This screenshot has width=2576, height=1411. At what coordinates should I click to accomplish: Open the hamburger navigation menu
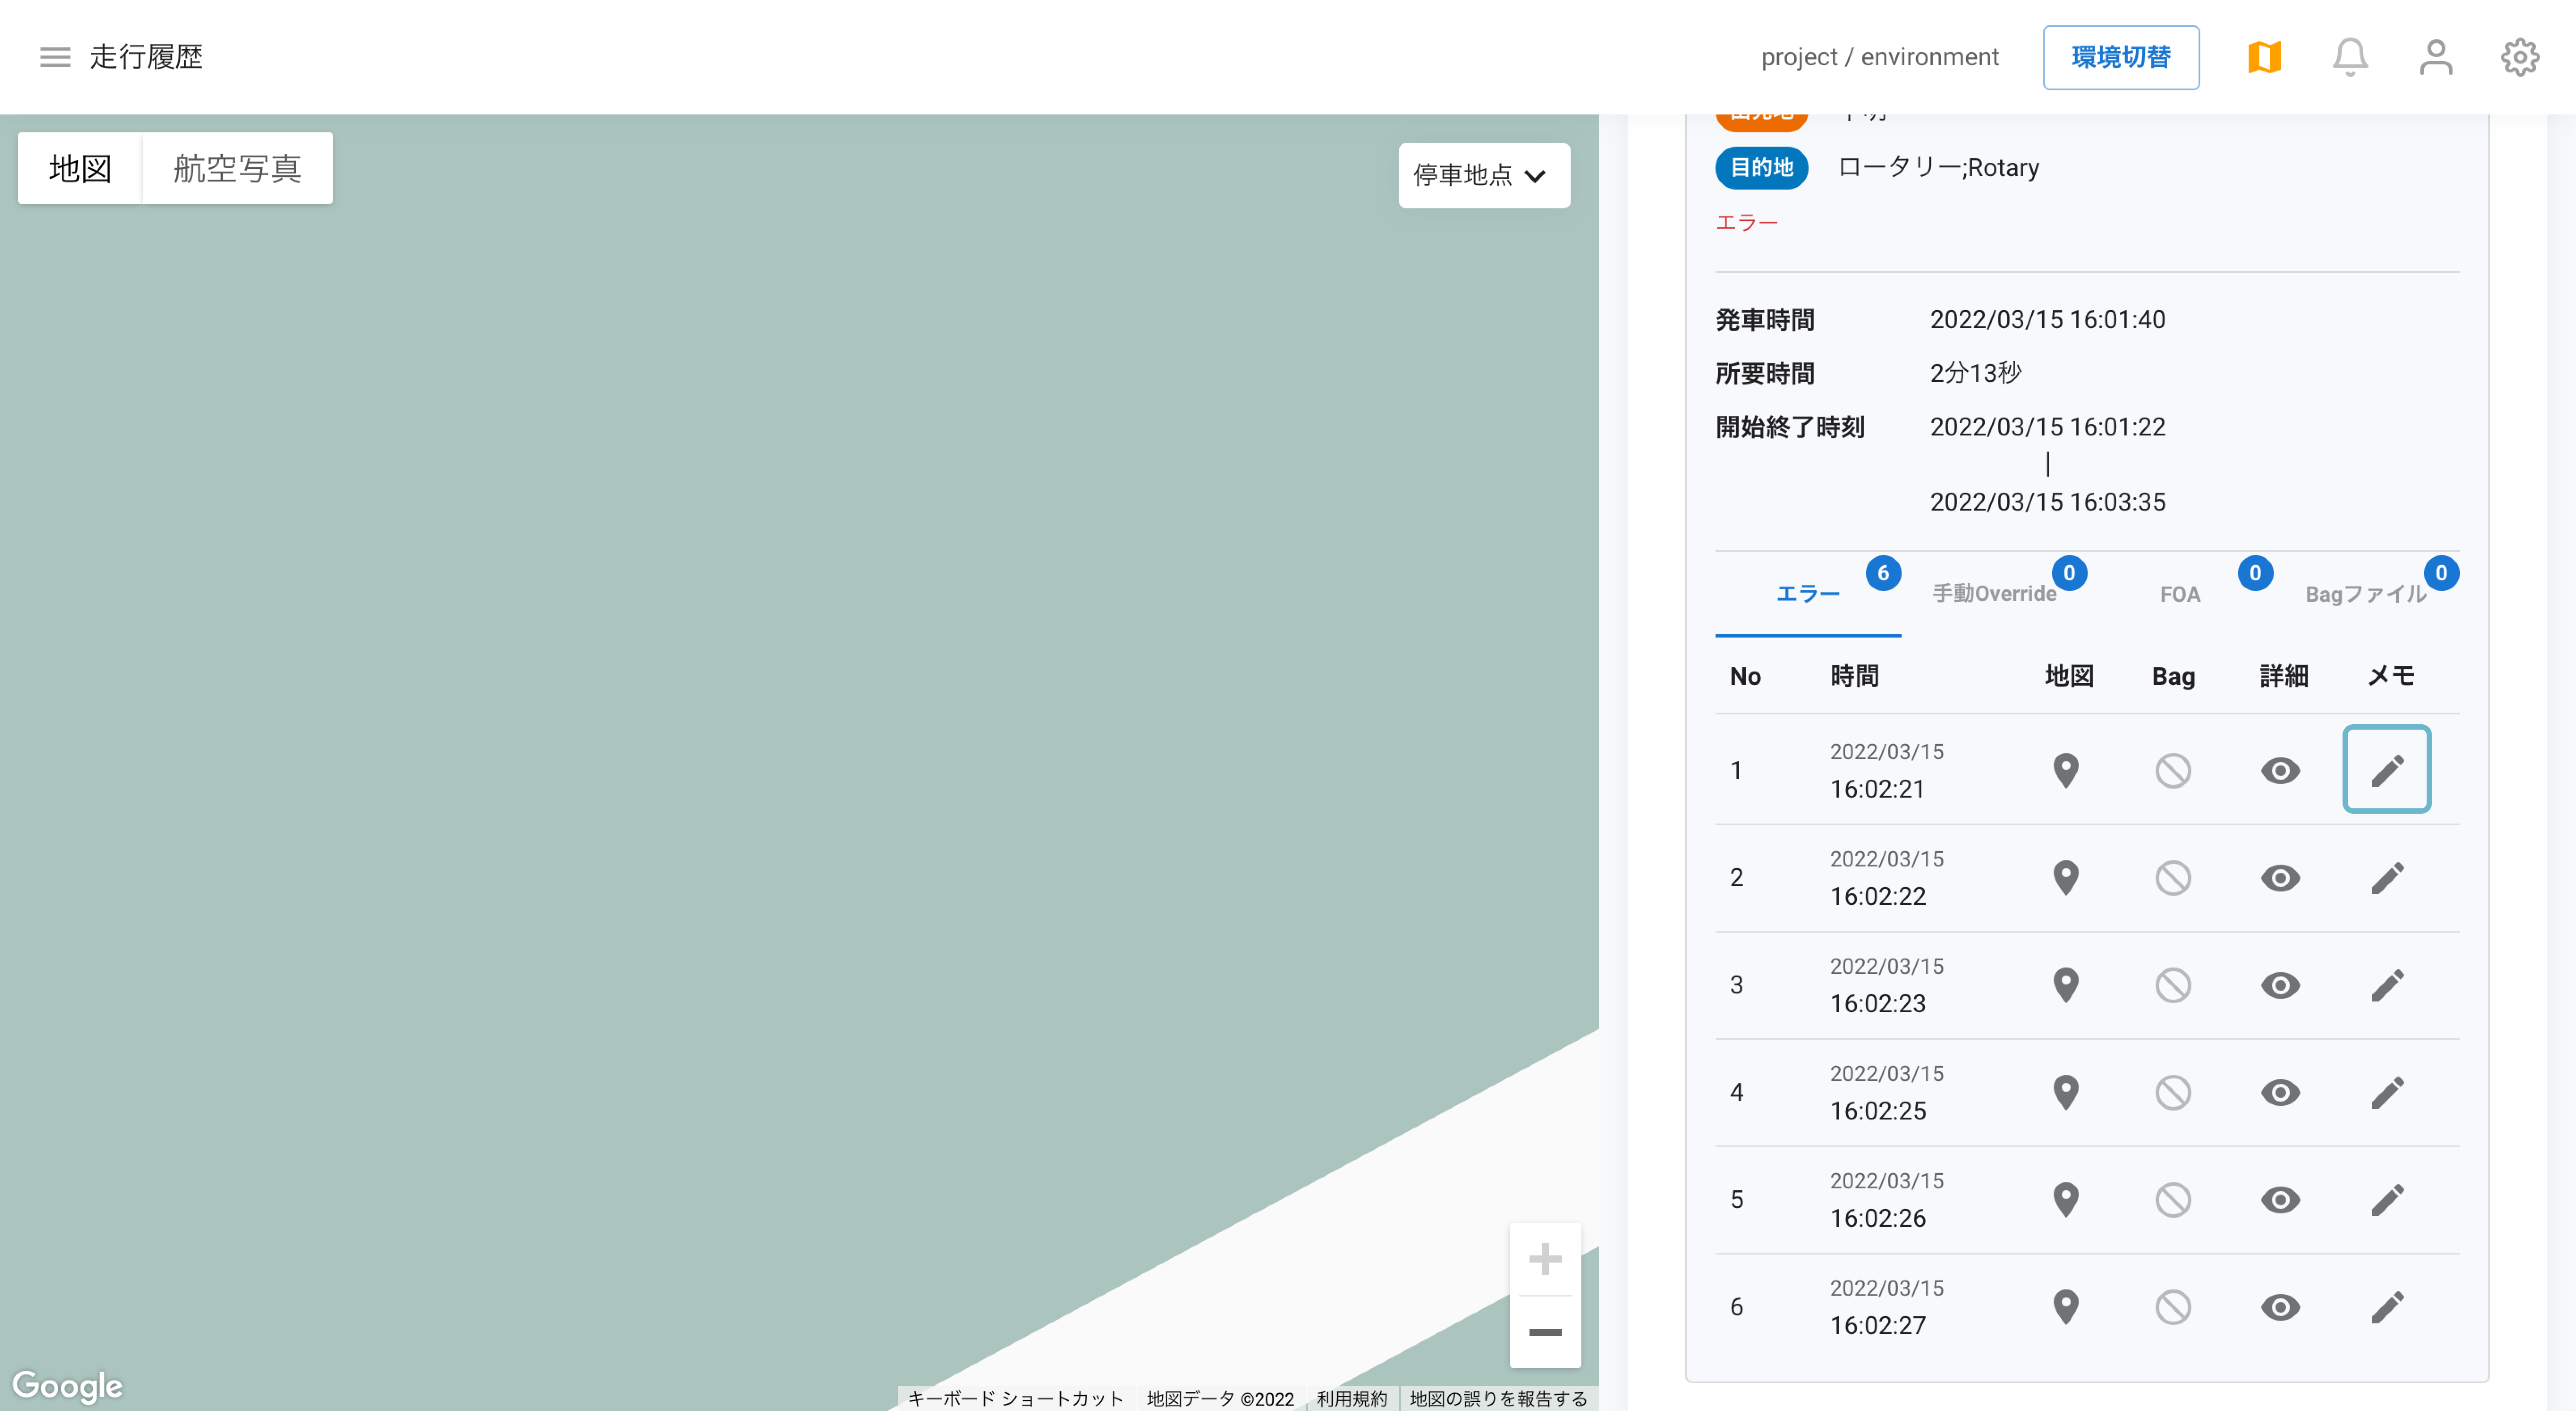[55, 57]
